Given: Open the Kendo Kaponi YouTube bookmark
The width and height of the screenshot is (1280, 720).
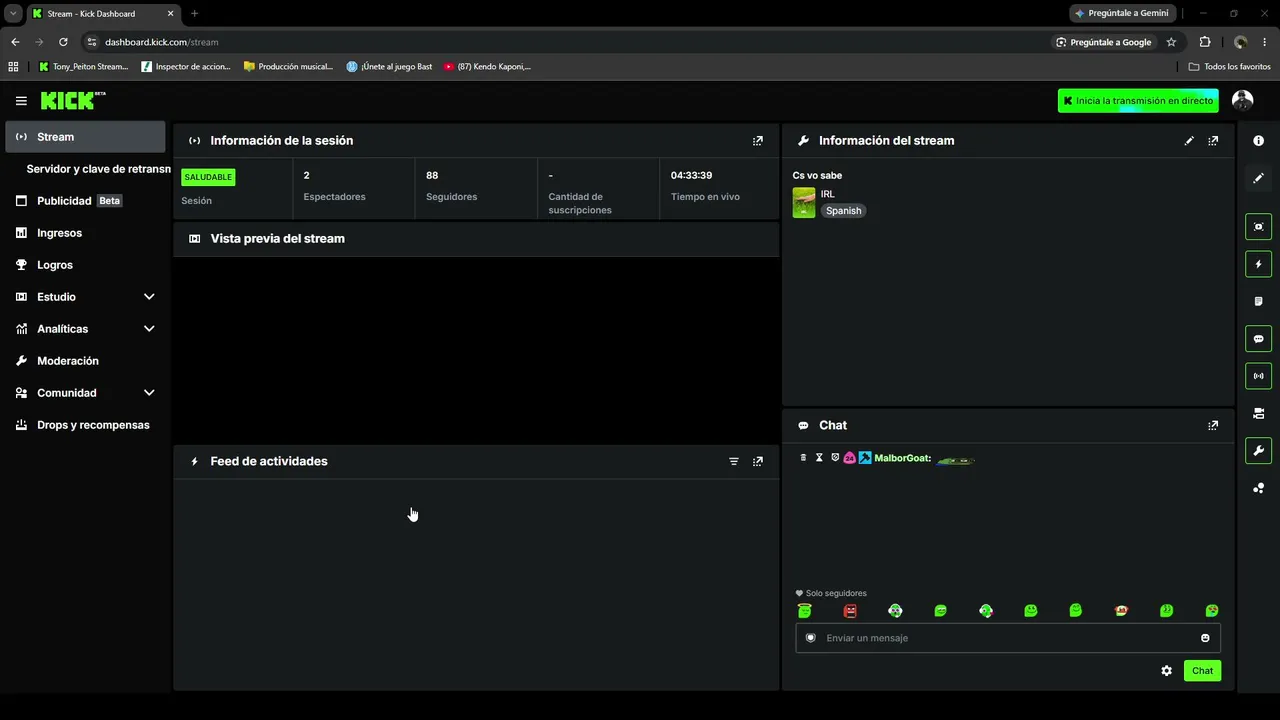Looking at the screenshot, I should tap(487, 67).
